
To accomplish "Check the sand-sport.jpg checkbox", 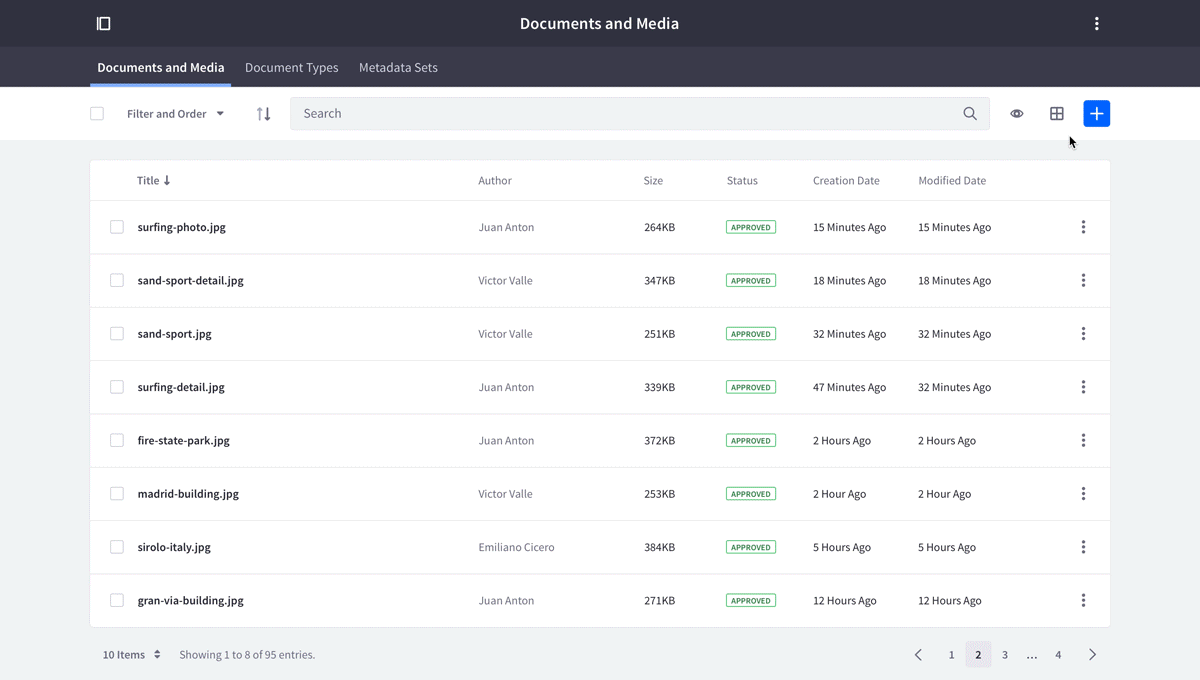I will point(116,333).
